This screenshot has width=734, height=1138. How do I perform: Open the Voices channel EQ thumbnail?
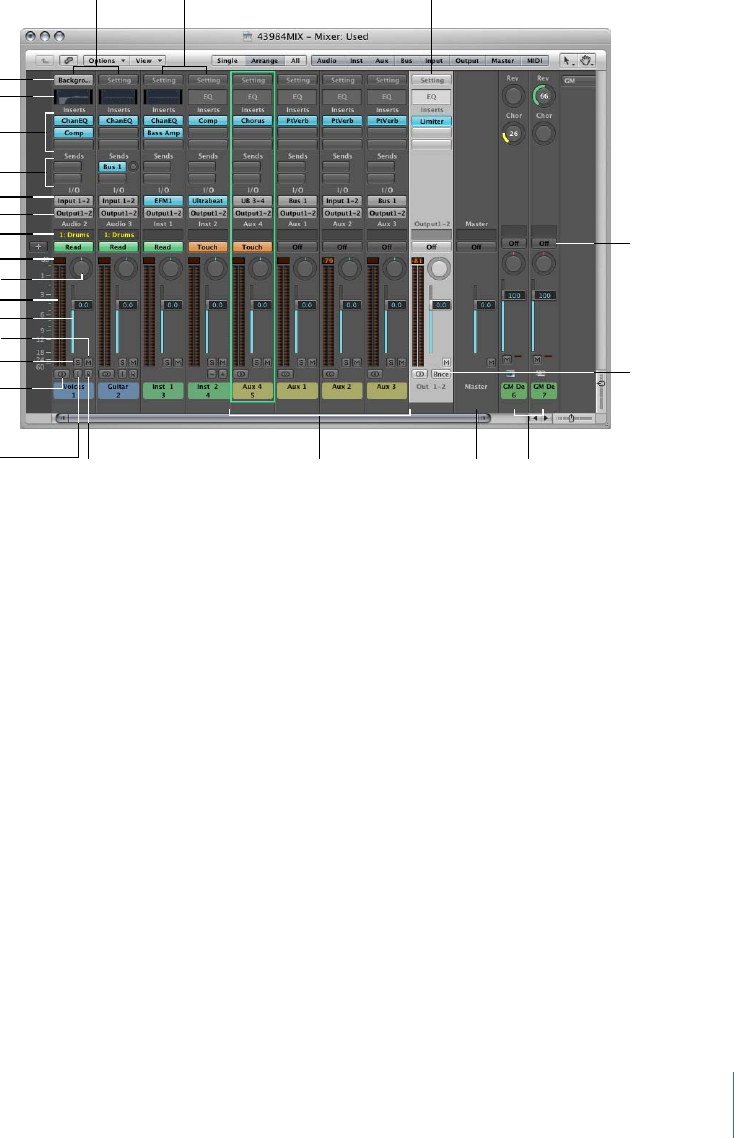coord(74,97)
